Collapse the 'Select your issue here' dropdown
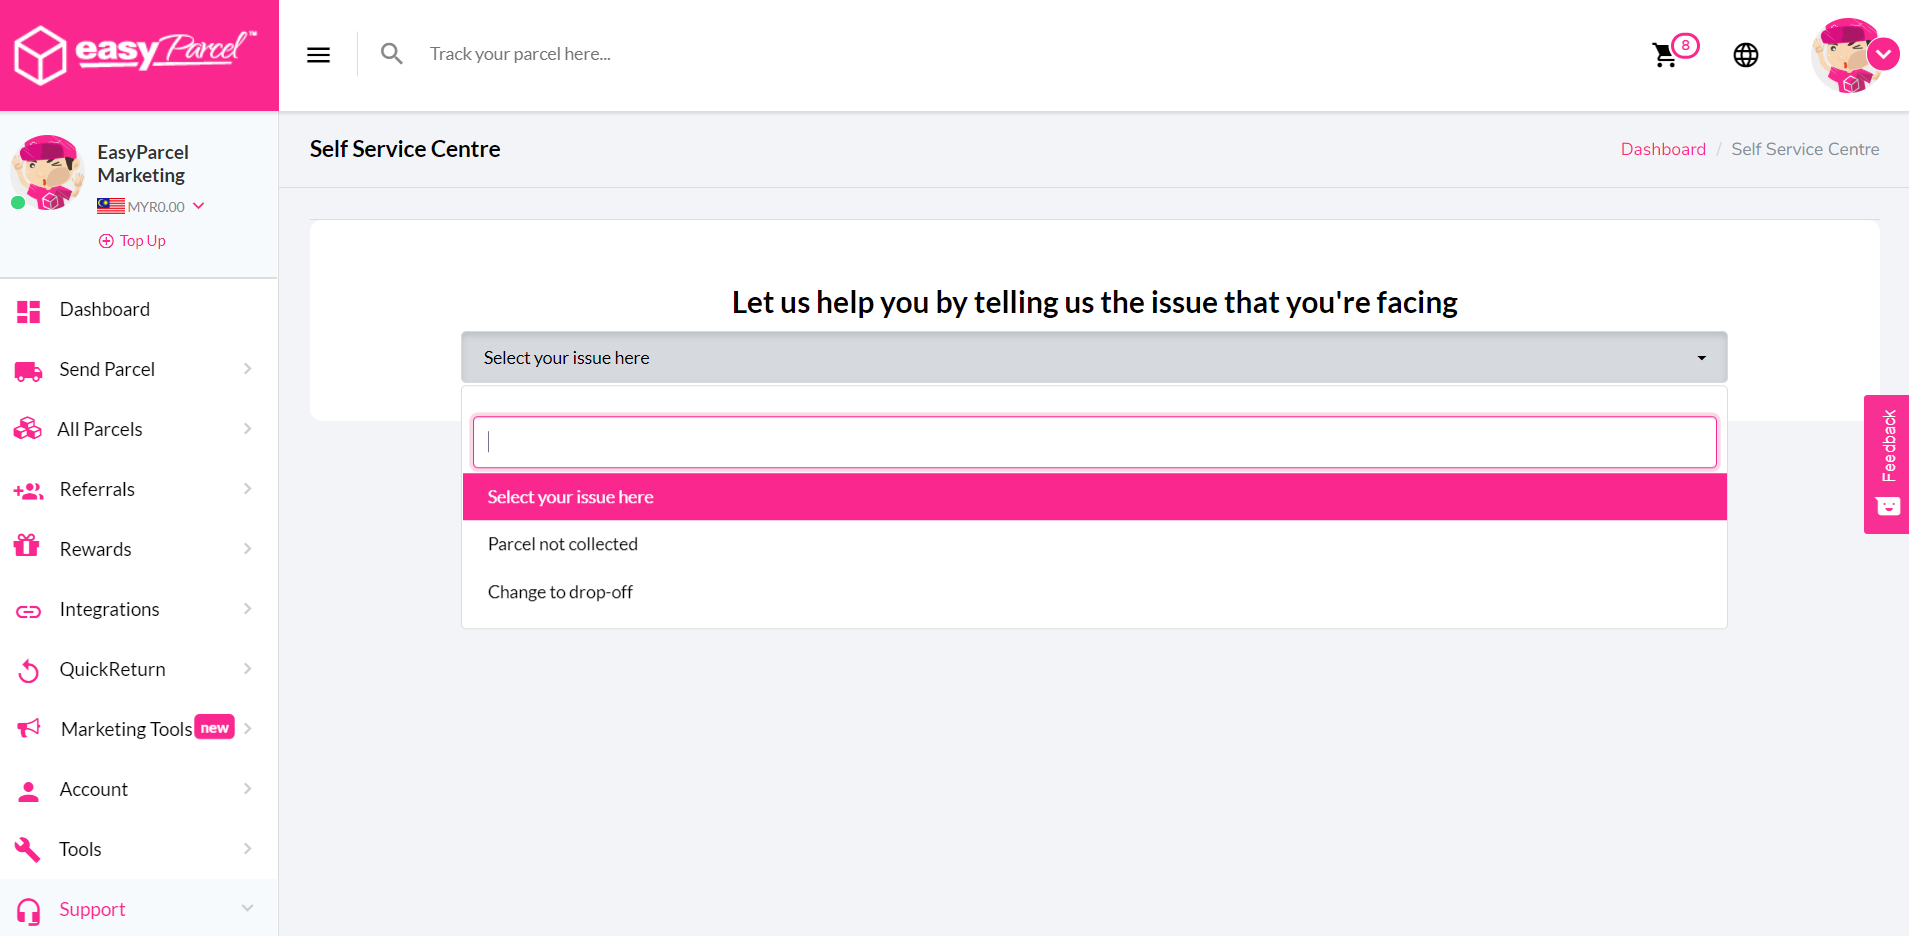 pos(1093,358)
